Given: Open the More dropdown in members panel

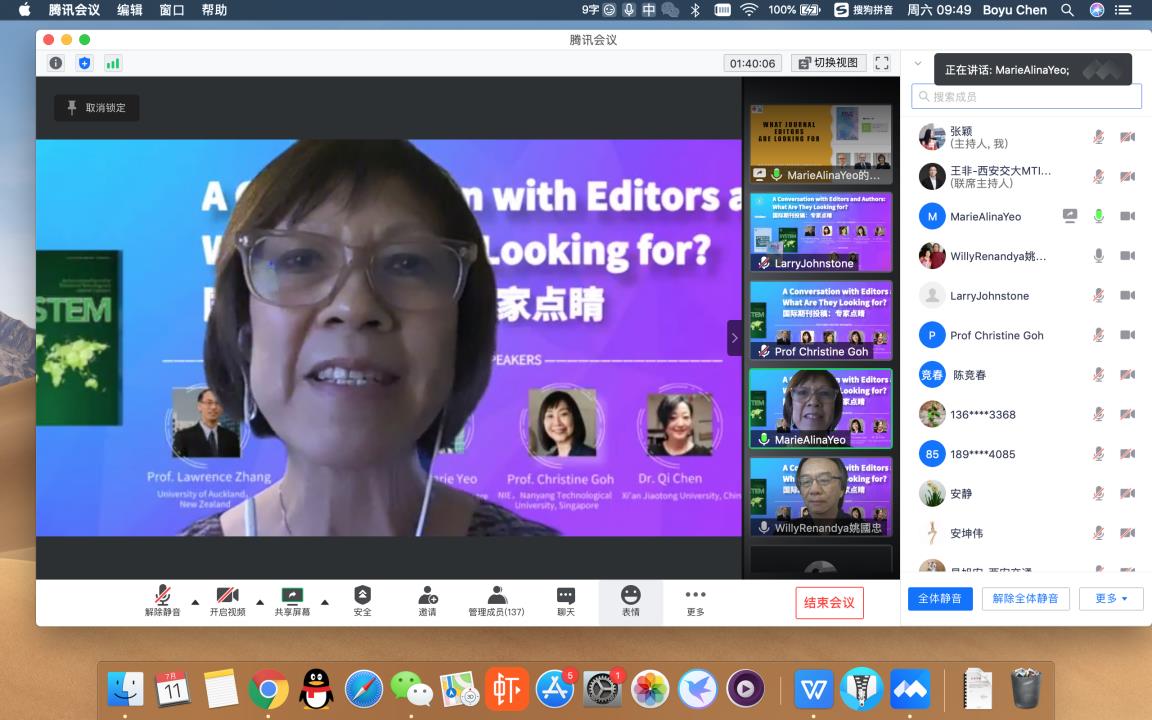Looking at the screenshot, I should (1111, 599).
